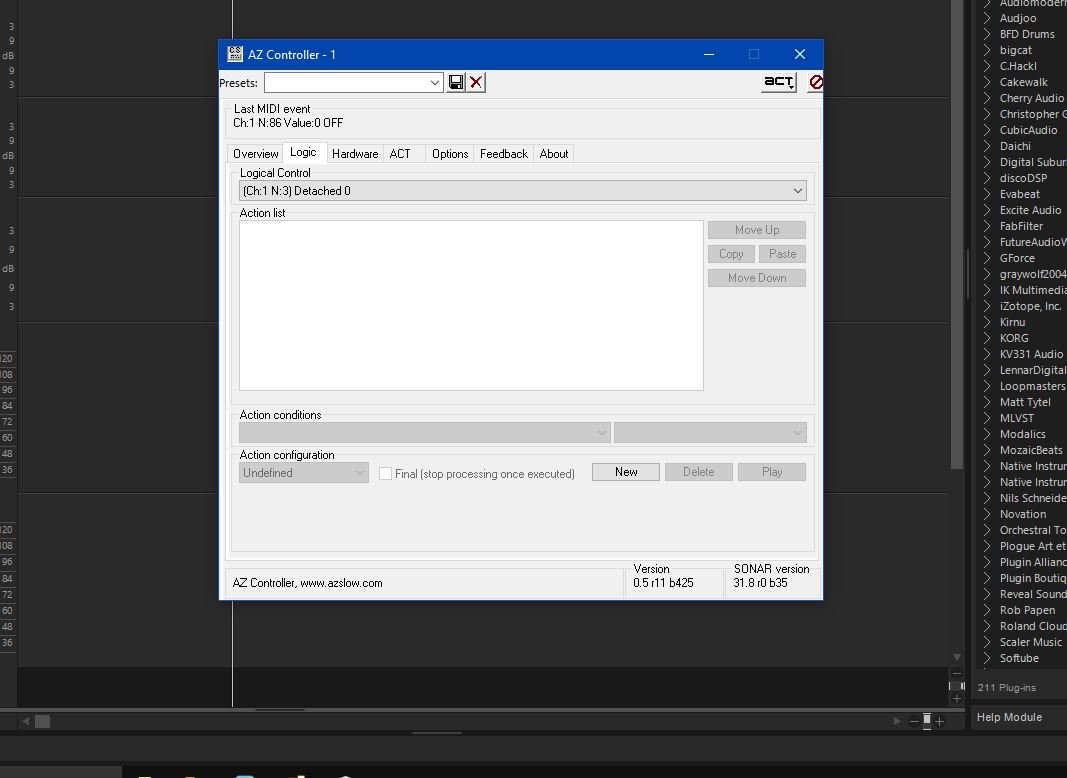
Task: Expand the FabFilter plugin folder
Action: pyautogui.click(x=987, y=226)
